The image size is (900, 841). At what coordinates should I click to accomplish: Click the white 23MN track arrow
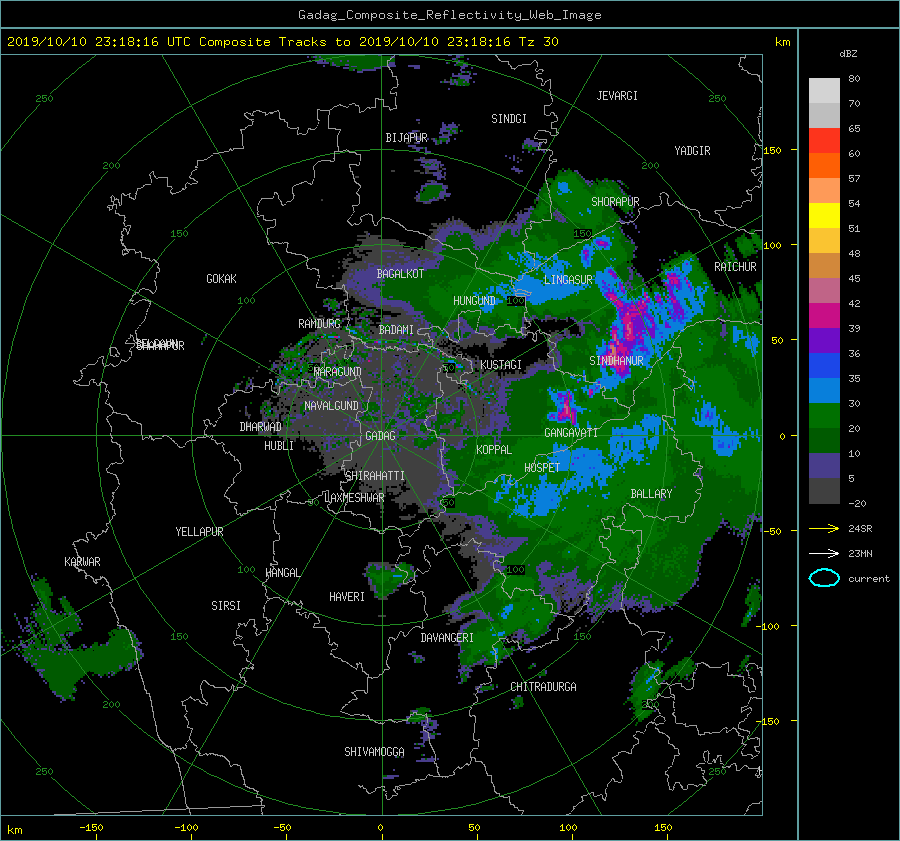point(824,553)
